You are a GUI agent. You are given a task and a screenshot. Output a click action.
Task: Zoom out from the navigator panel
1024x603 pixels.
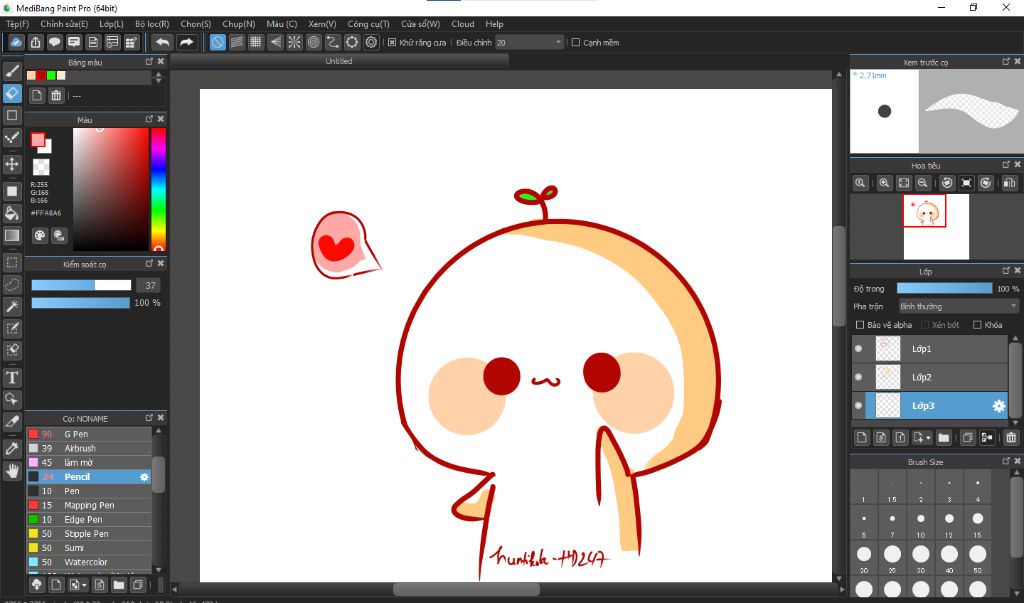click(922, 183)
